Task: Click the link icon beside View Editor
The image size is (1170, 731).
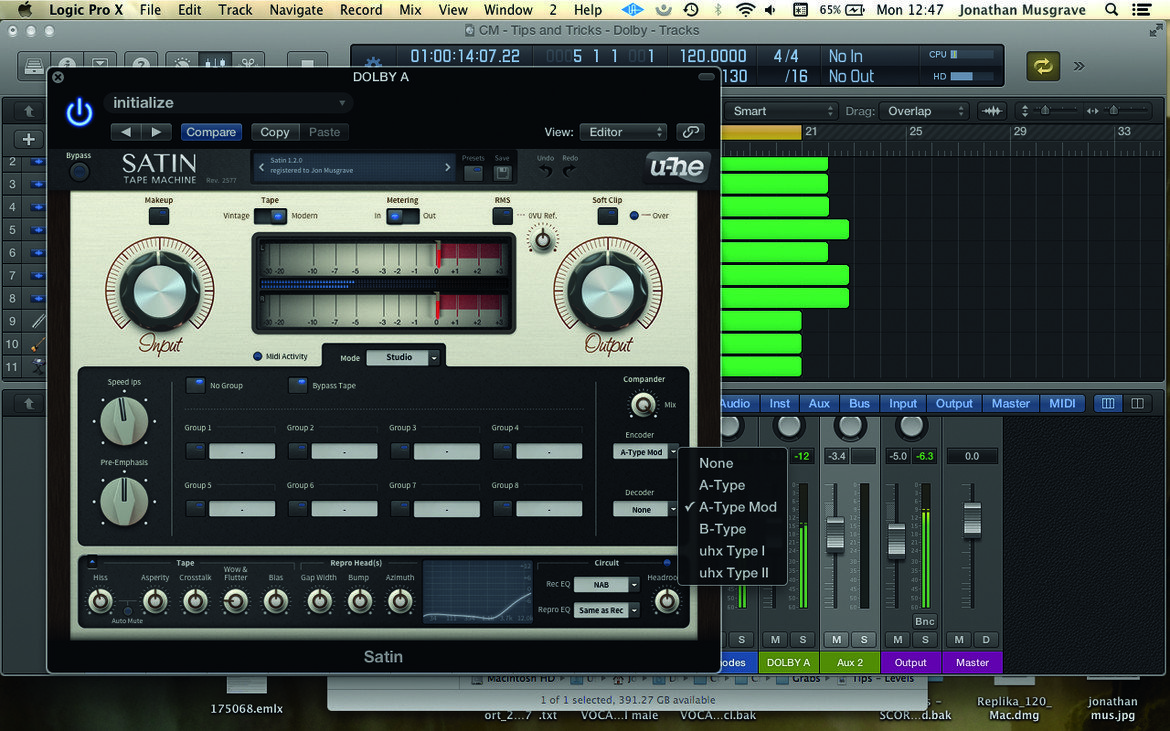Action: pos(691,132)
